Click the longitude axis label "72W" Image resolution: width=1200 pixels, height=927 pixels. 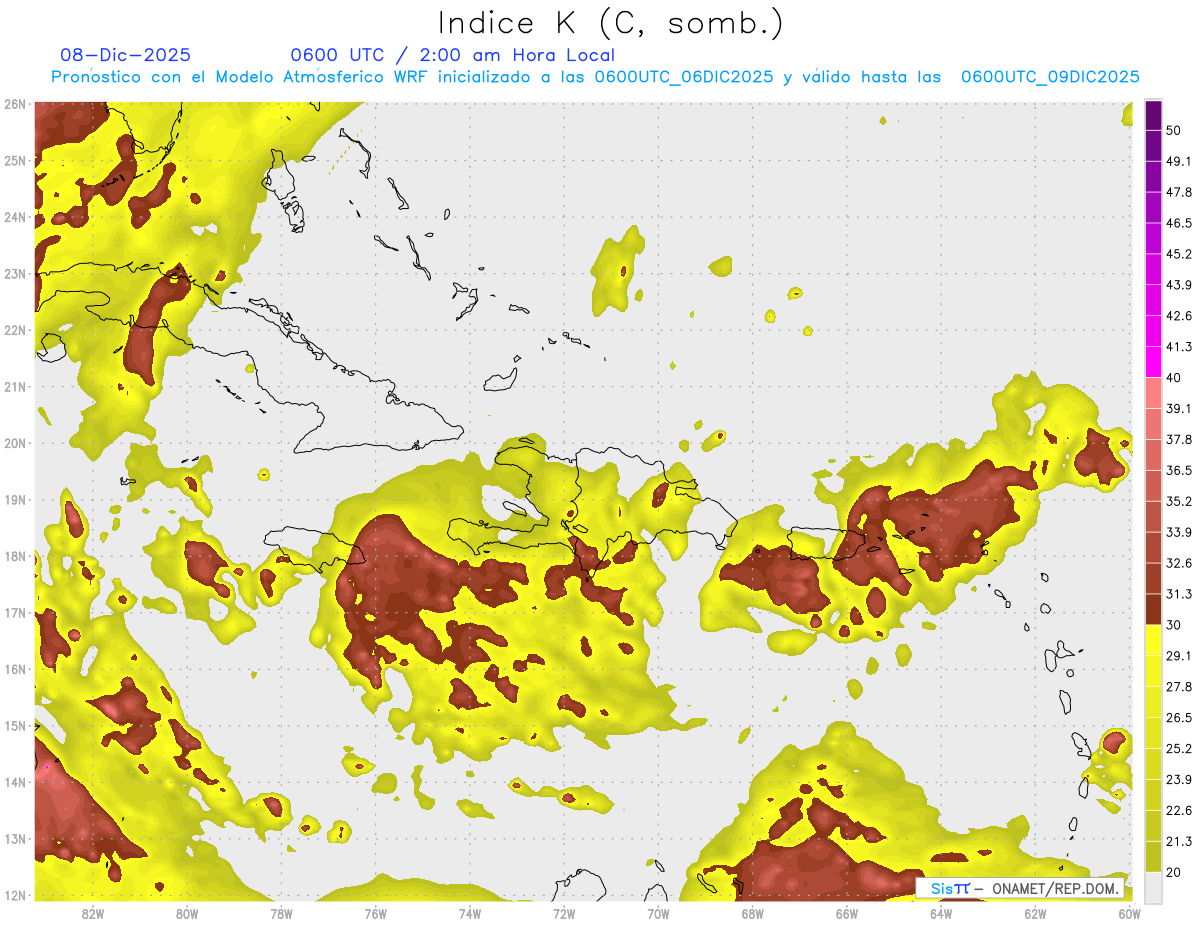click(x=564, y=914)
